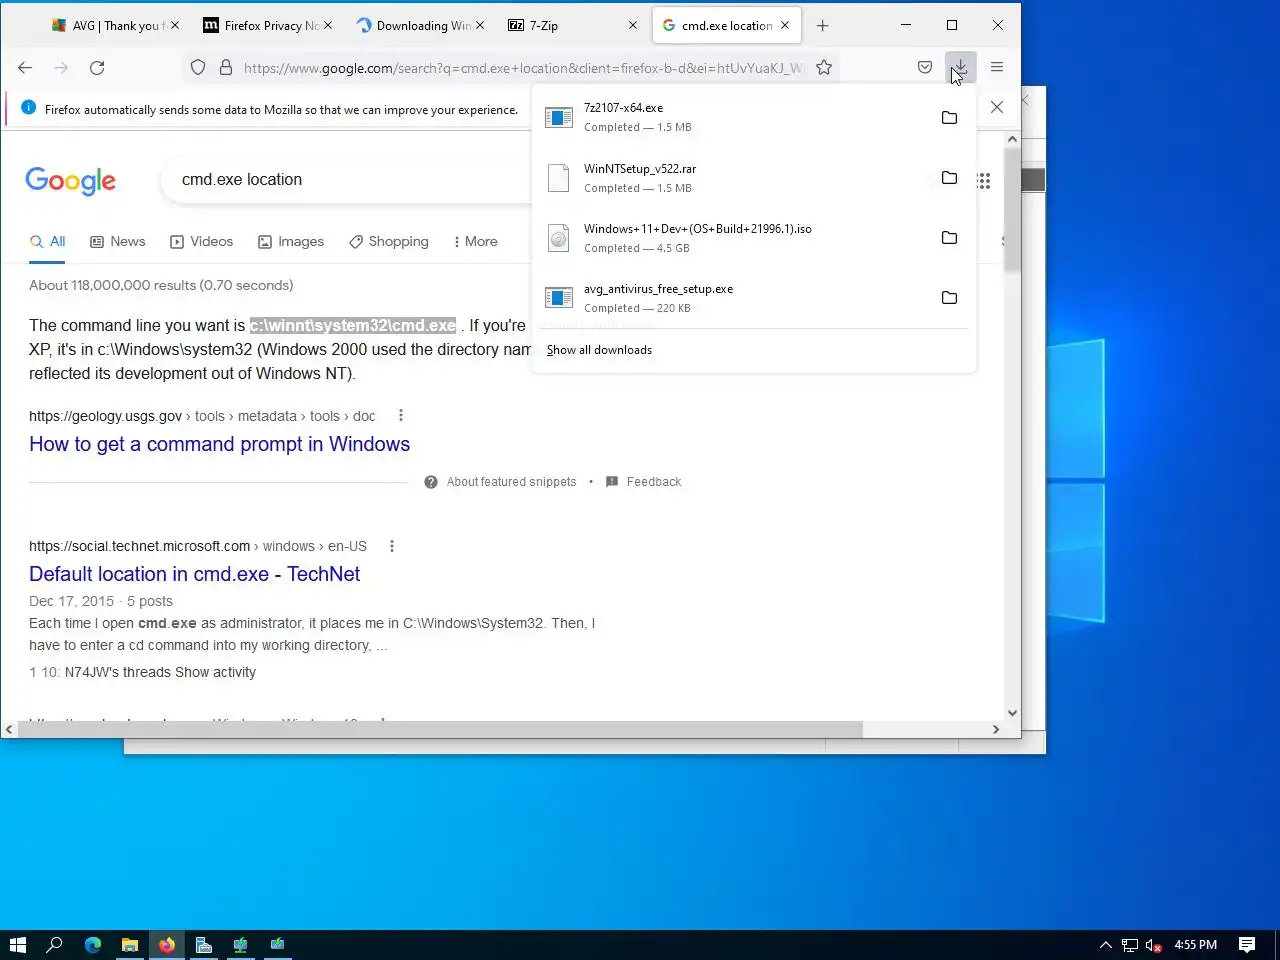Open the Save to Pocket icon

(x=925, y=67)
